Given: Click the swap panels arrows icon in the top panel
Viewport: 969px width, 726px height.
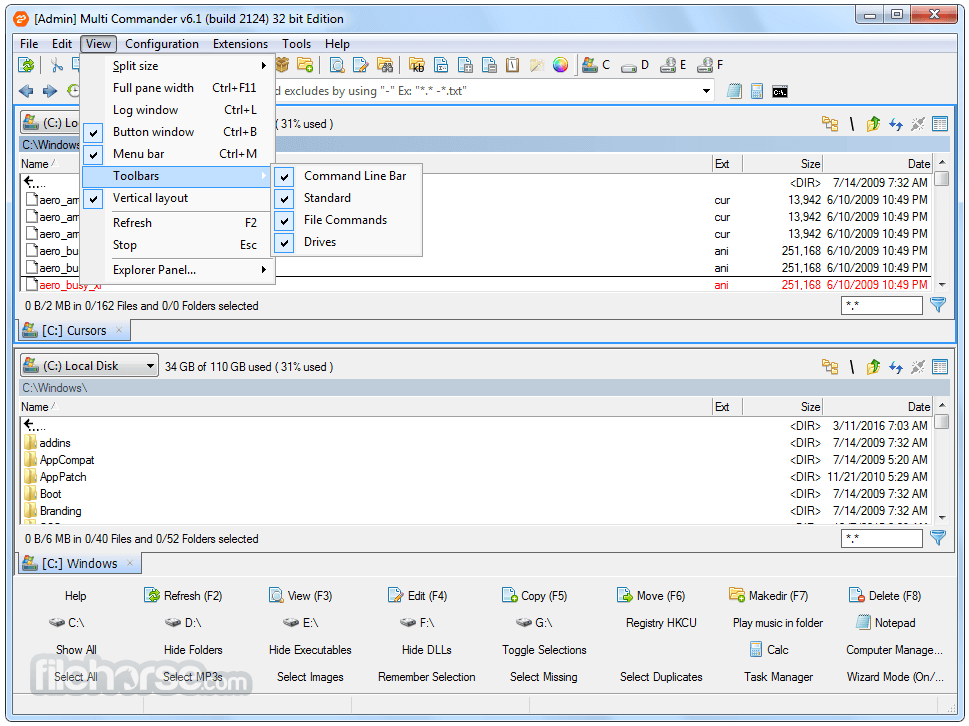Looking at the screenshot, I should (x=896, y=124).
